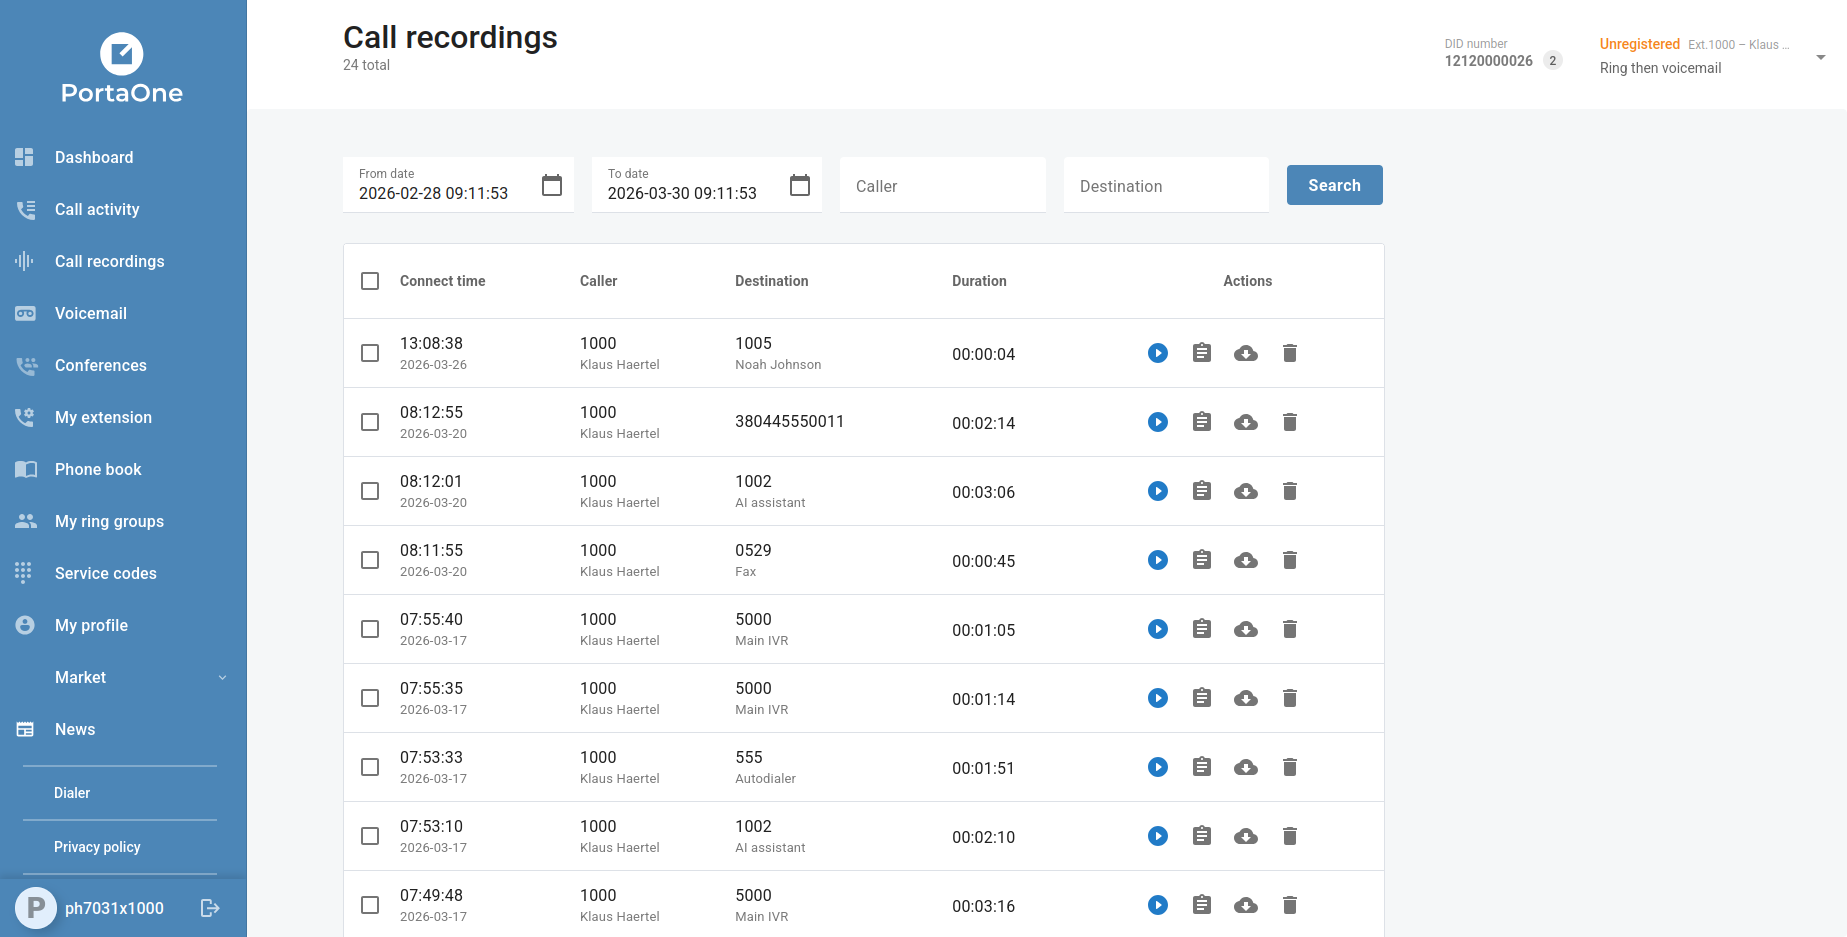Viewport: 1847px width, 937px height.
Task: Download the 07:53:33 Autodialer recording
Action: [x=1245, y=767]
